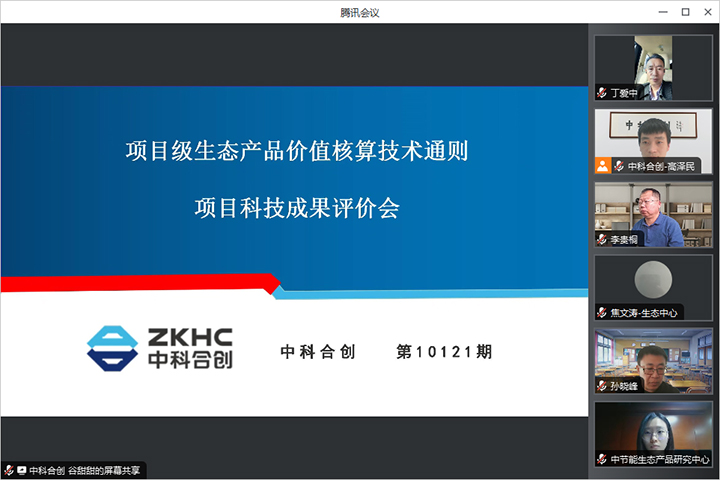Click muted mic icon beside 中科合创-高泽民
720x480 pixels.
point(619,166)
